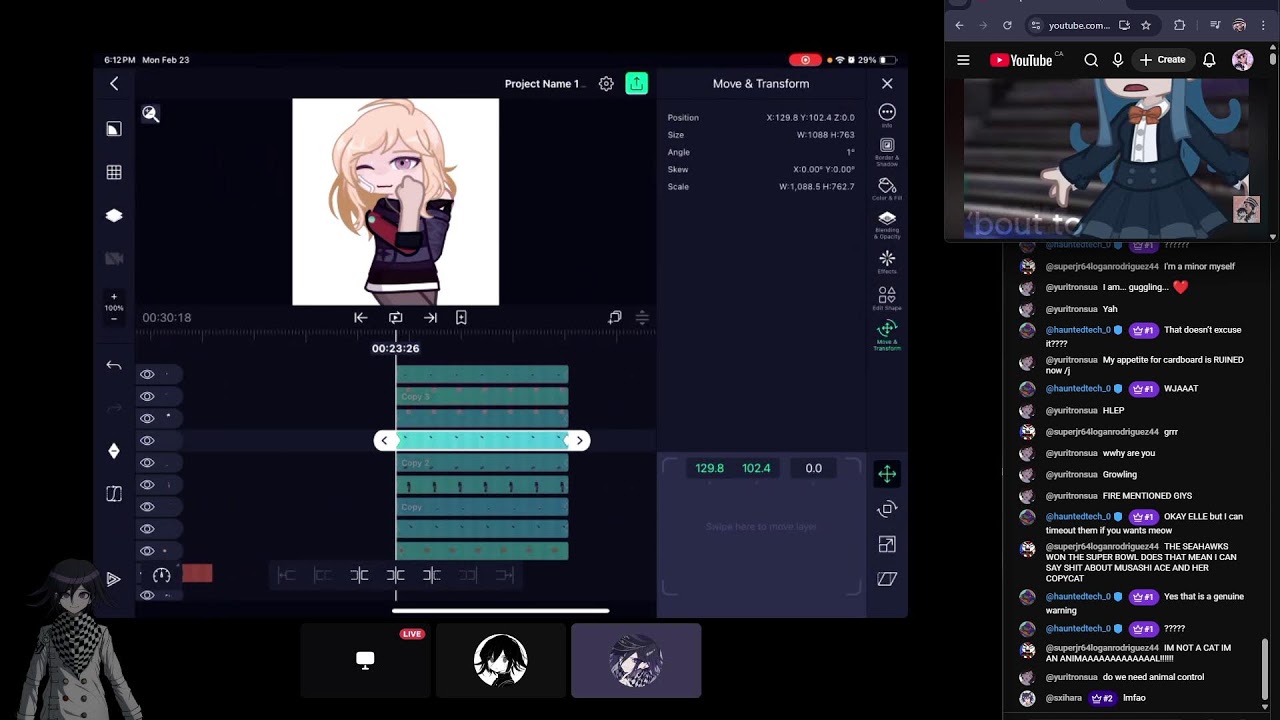The image size is (1280, 720).
Task: Click the YouTube Create button
Action: pos(1162,60)
